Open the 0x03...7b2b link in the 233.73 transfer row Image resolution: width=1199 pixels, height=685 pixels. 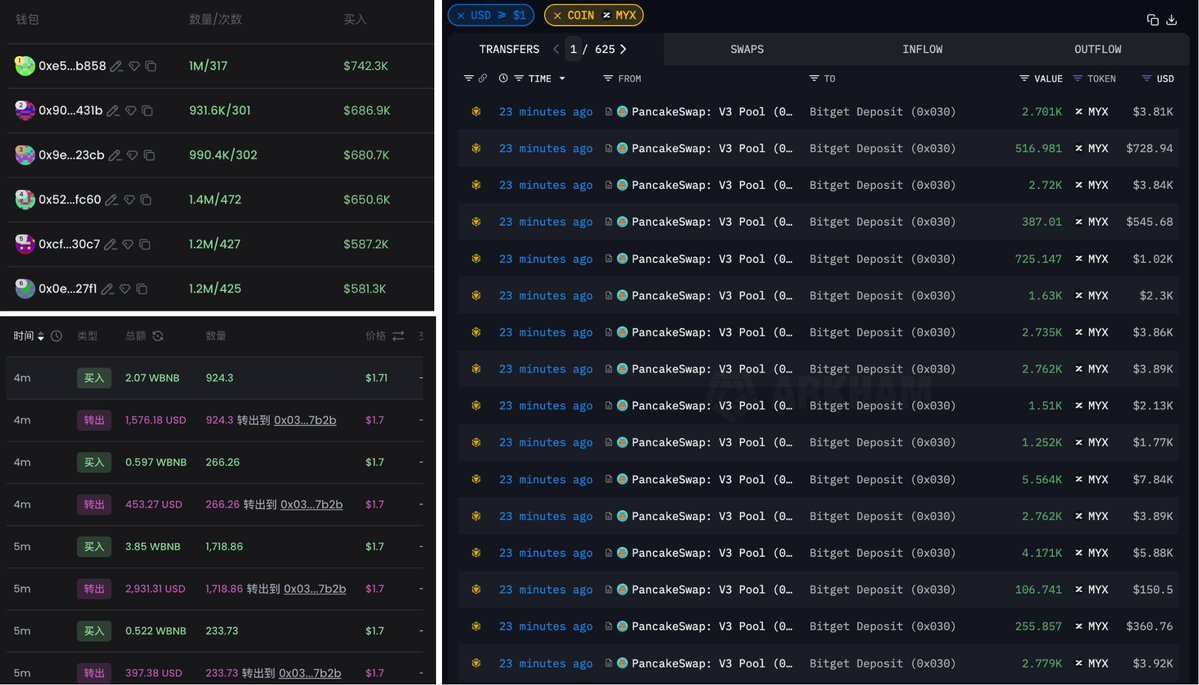tap(310, 673)
